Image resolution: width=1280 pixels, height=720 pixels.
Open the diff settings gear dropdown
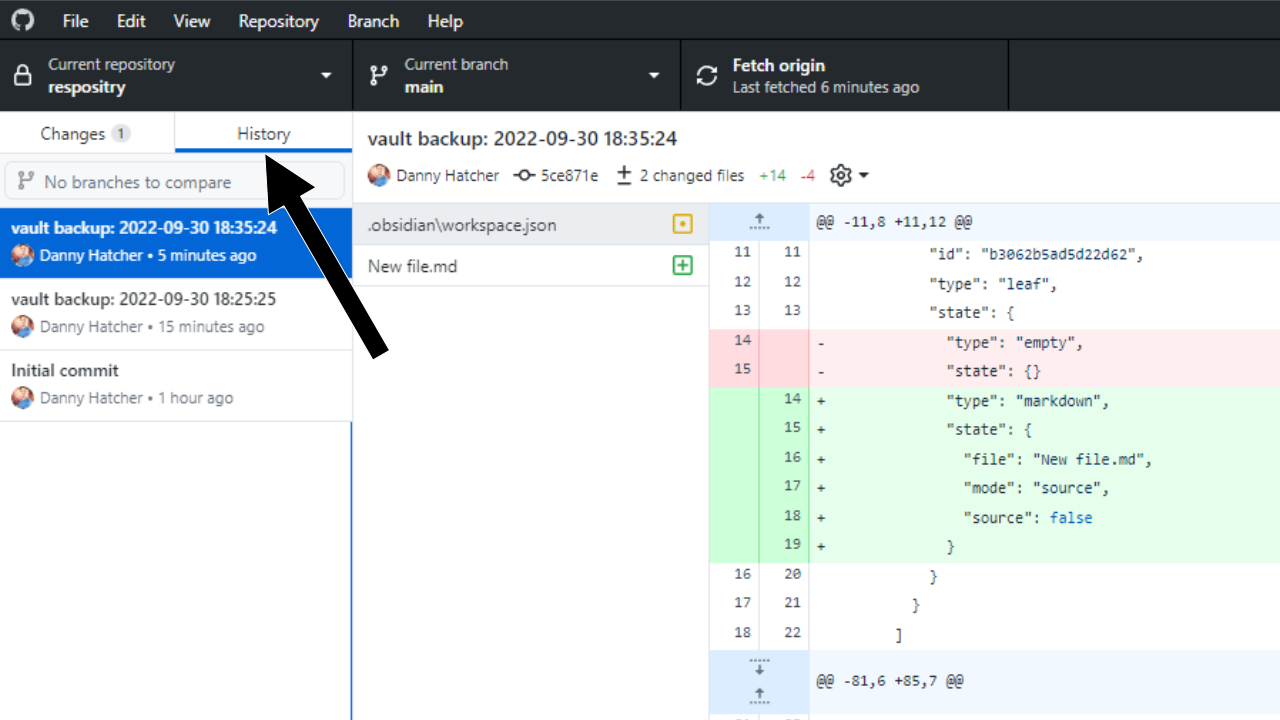[x=847, y=175]
